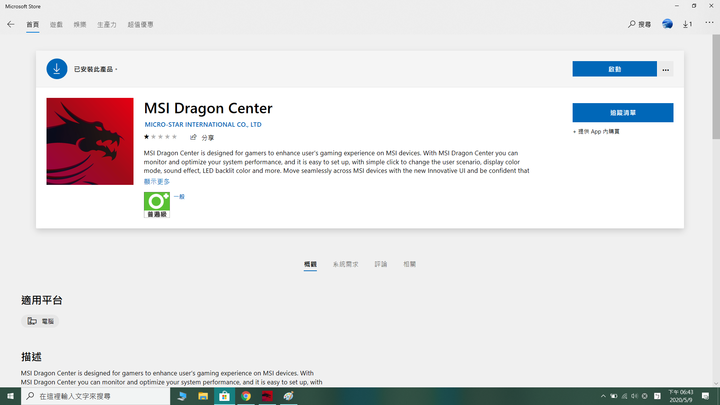Switch to the 娛樂 tab
Screen dimensions: 720x405
click(80, 25)
